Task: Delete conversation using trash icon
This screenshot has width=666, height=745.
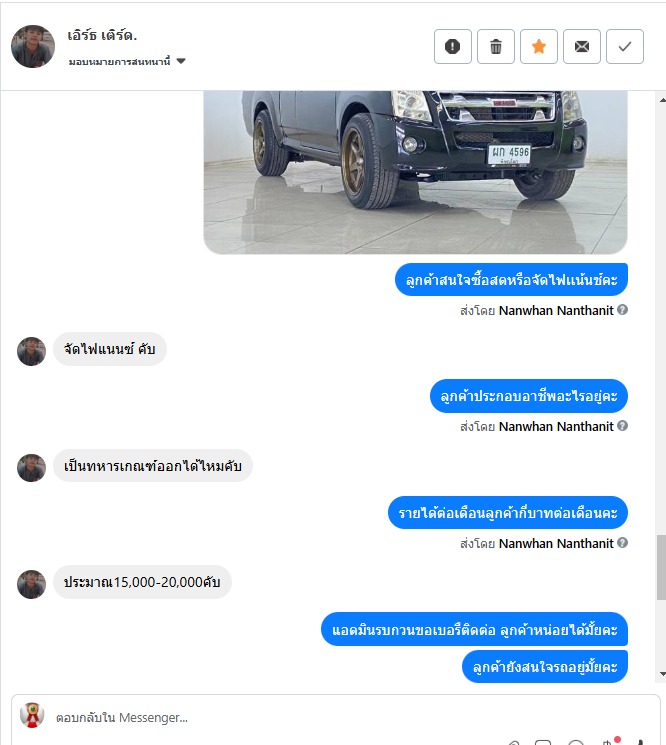Action: (x=495, y=47)
